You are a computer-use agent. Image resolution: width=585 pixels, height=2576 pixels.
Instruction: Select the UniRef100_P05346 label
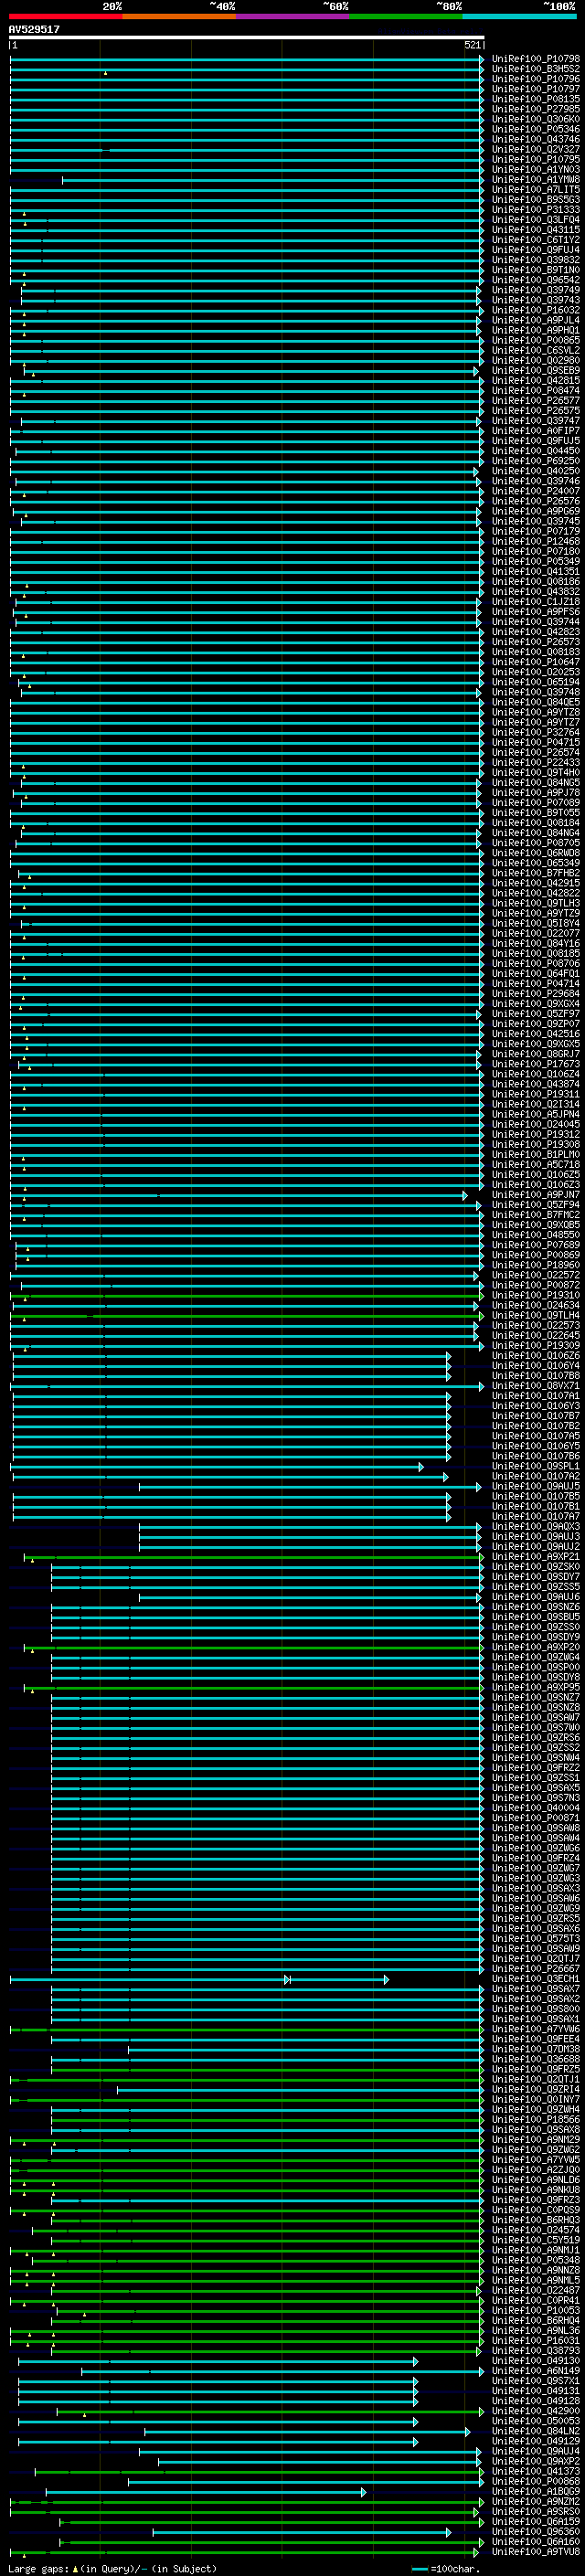pyautogui.click(x=536, y=129)
